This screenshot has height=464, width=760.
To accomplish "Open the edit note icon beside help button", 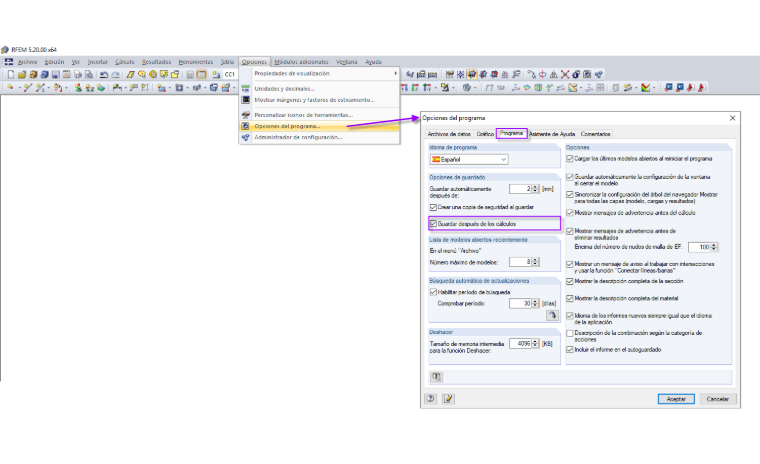I will click(448, 399).
